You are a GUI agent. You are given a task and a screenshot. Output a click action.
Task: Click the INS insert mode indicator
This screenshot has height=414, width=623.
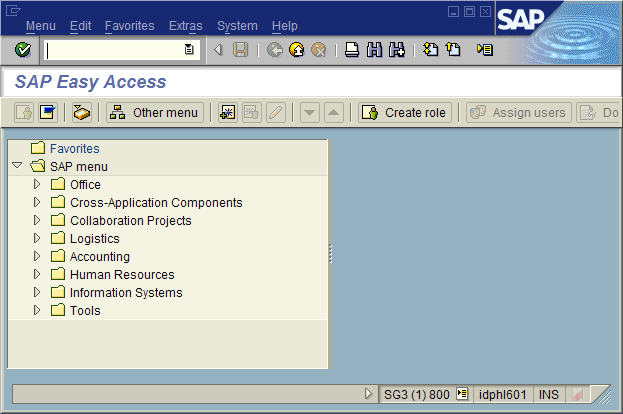(x=548, y=395)
